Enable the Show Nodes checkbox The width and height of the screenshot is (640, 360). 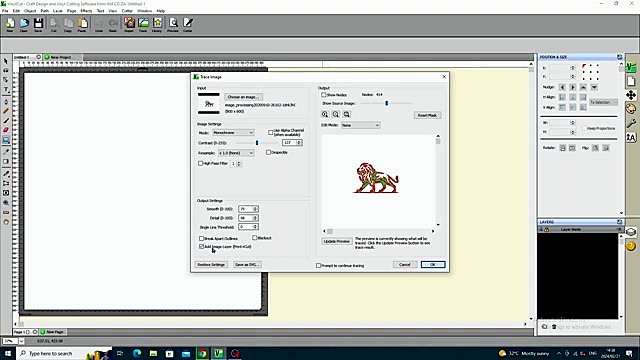[x=324, y=95]
